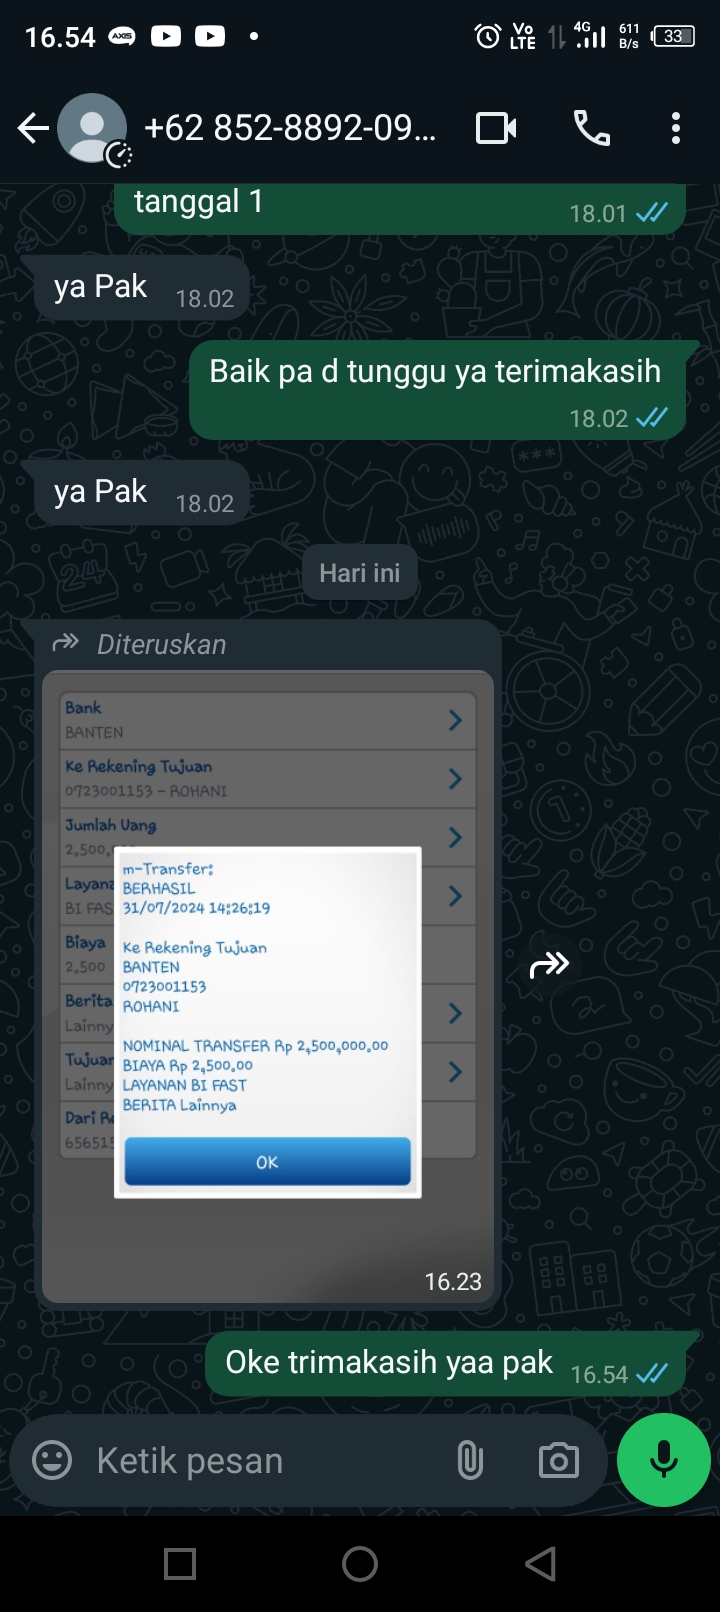720x1612 pixels.
Task: Start a video call
Action: coord(496,128)
